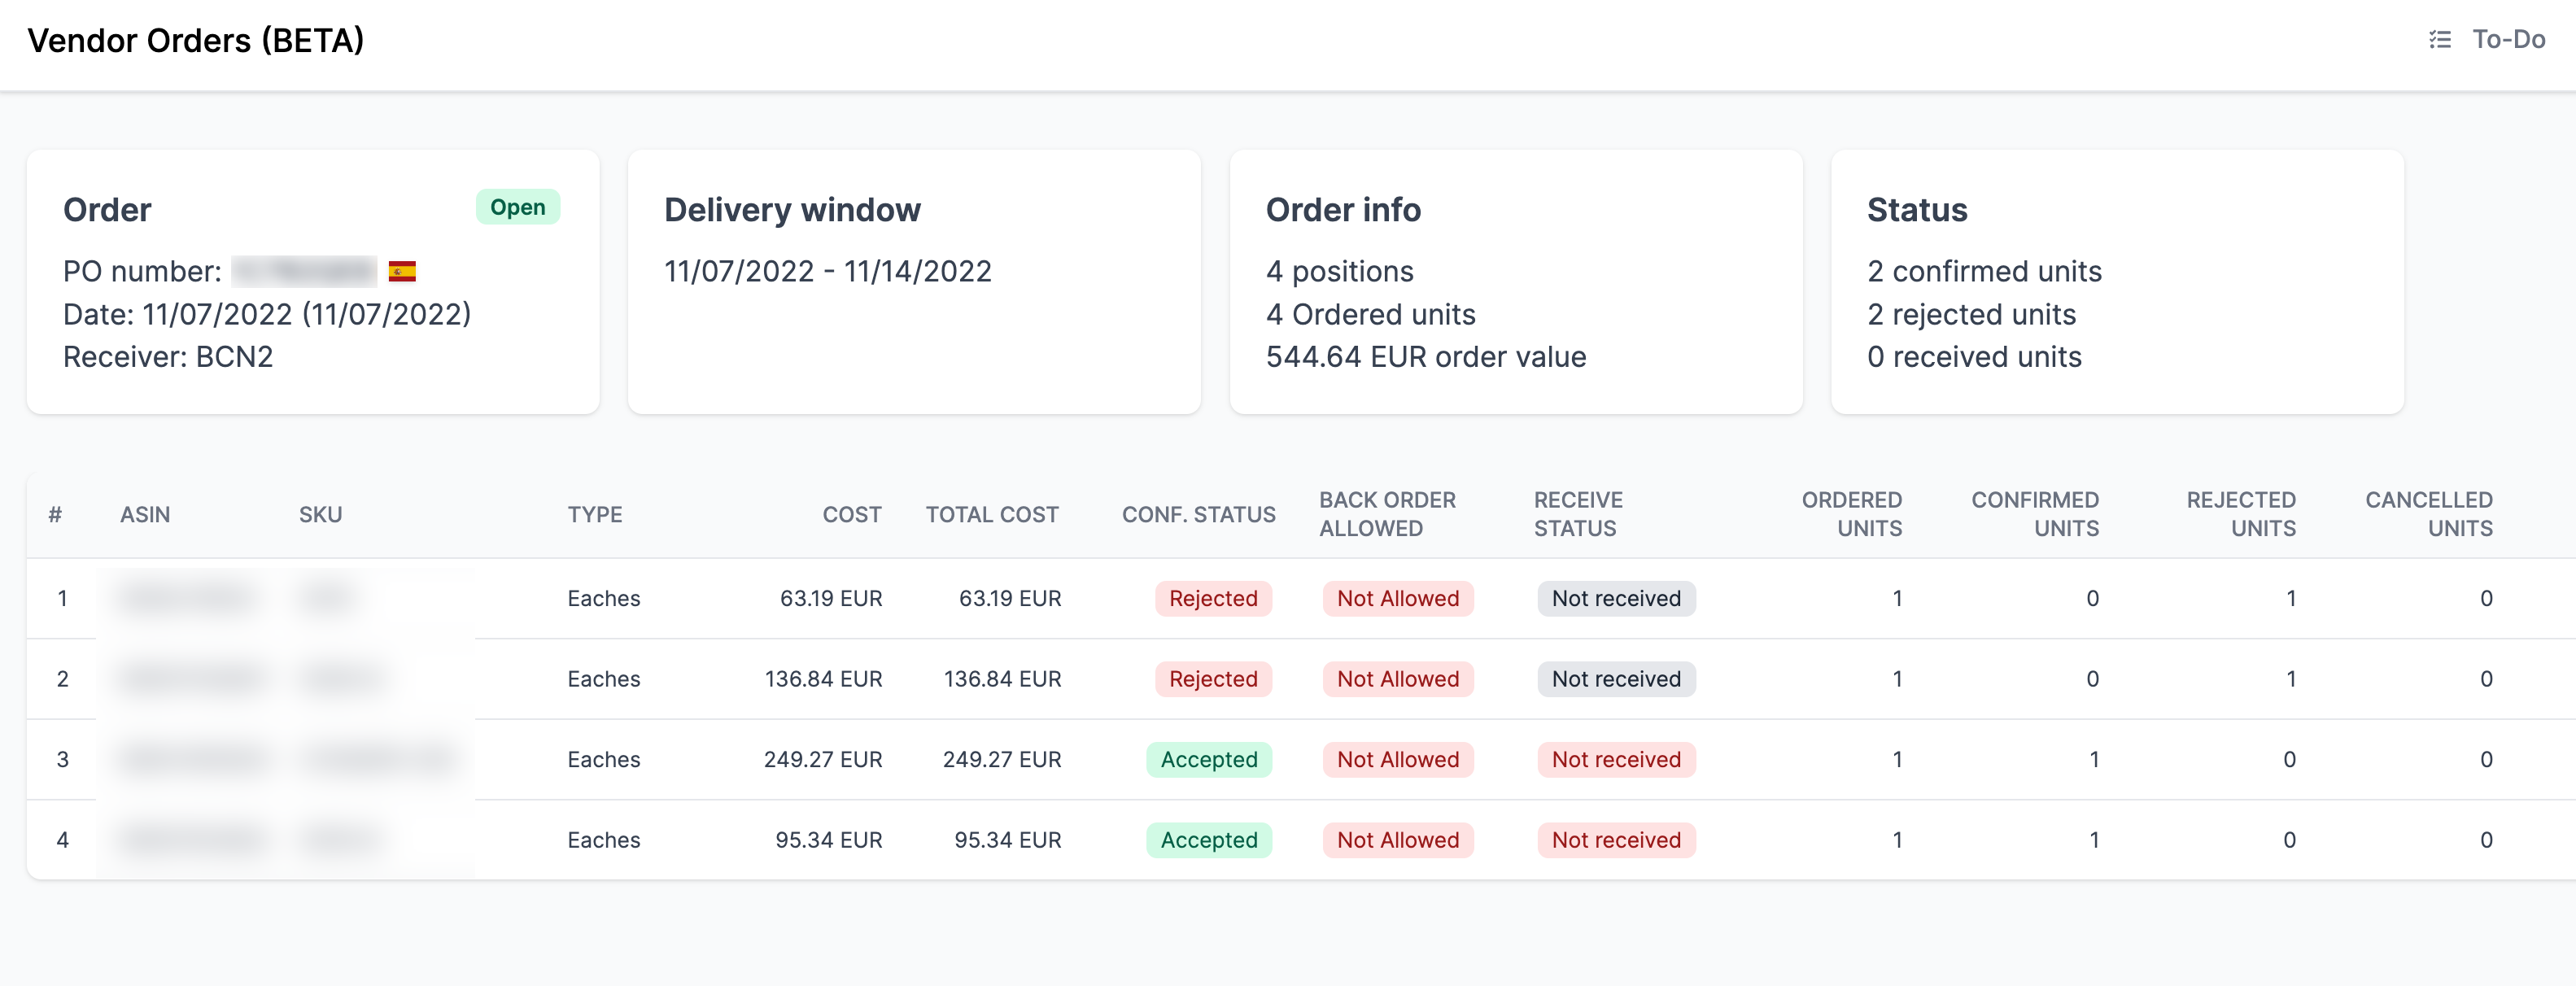The image size is (2576, 986).
Task: Click the Open status badge on the order
Action: pyautogui.click(x=517, y=207)
